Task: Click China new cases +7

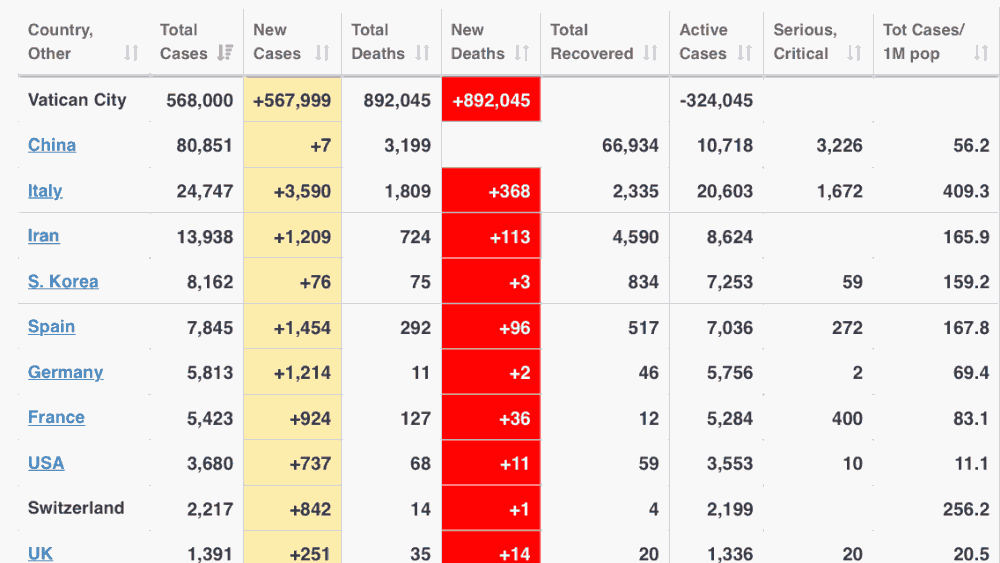Action: [x=321, y=146]
